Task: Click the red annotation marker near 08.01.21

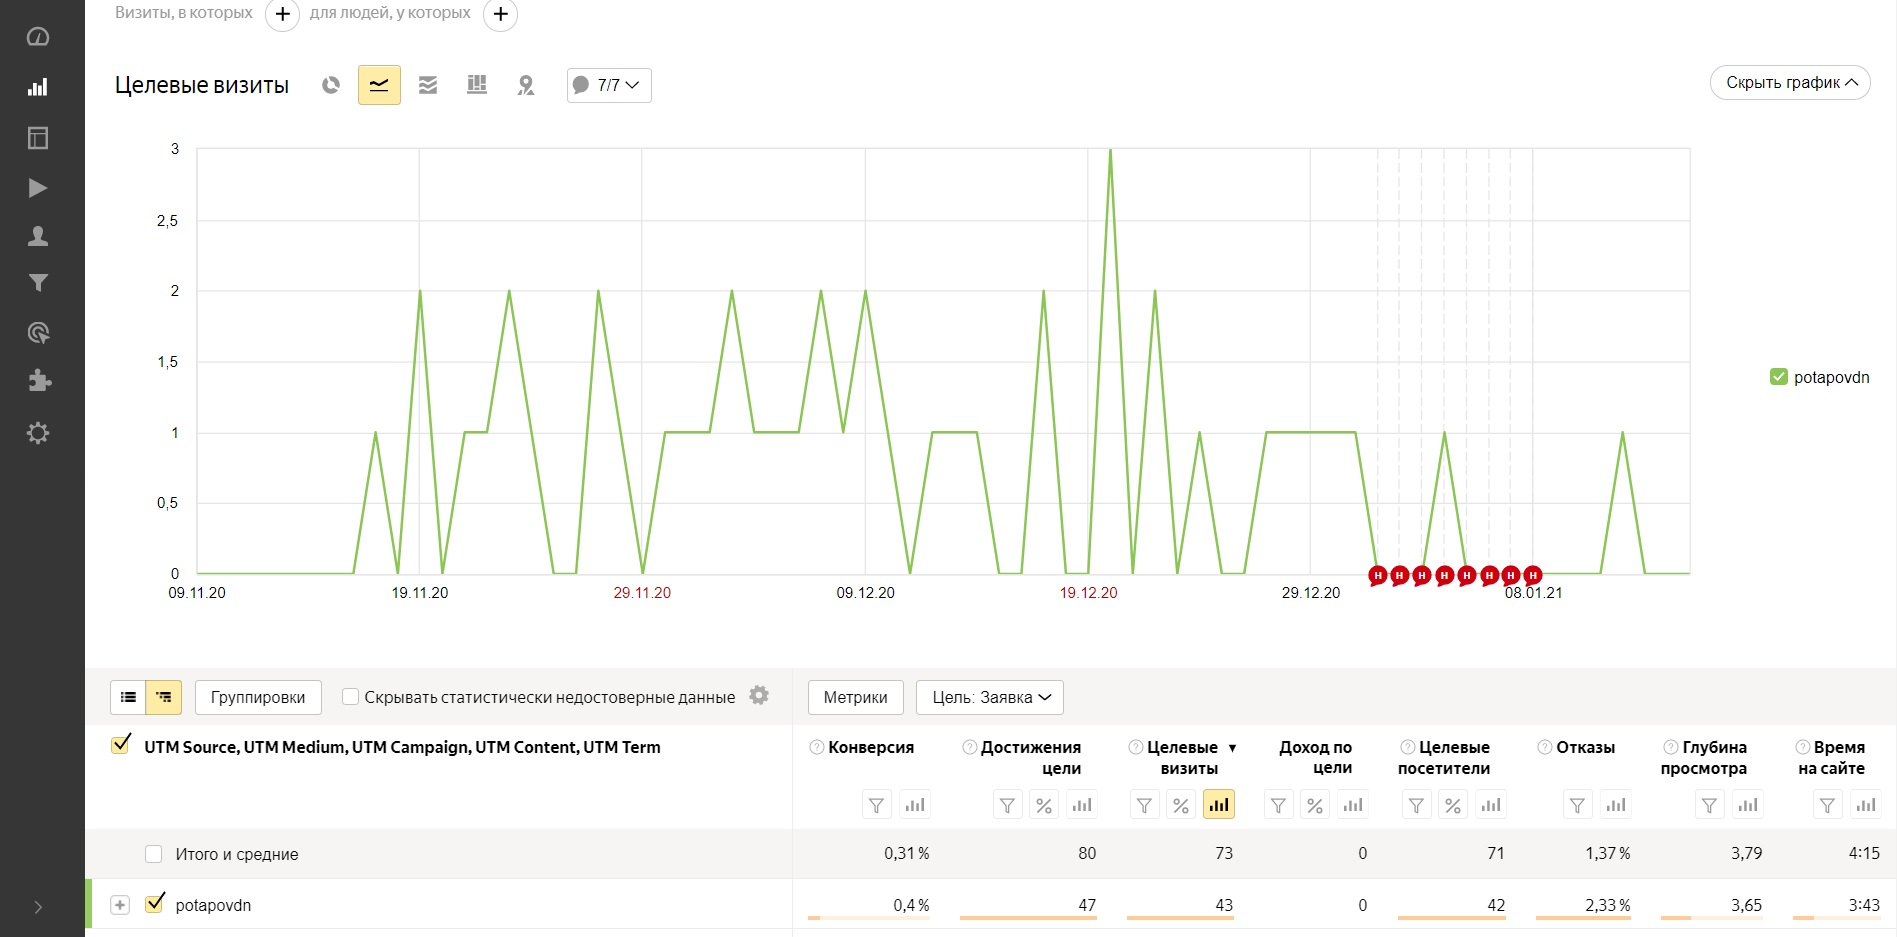Action: [x=1533, y=575]
